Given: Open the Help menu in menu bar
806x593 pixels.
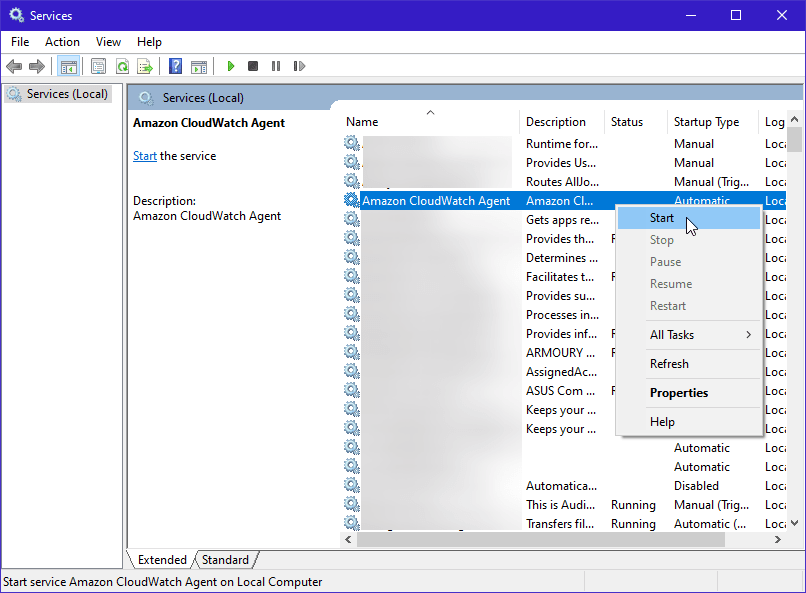Looking at the screenshot, I should point(149,42).
